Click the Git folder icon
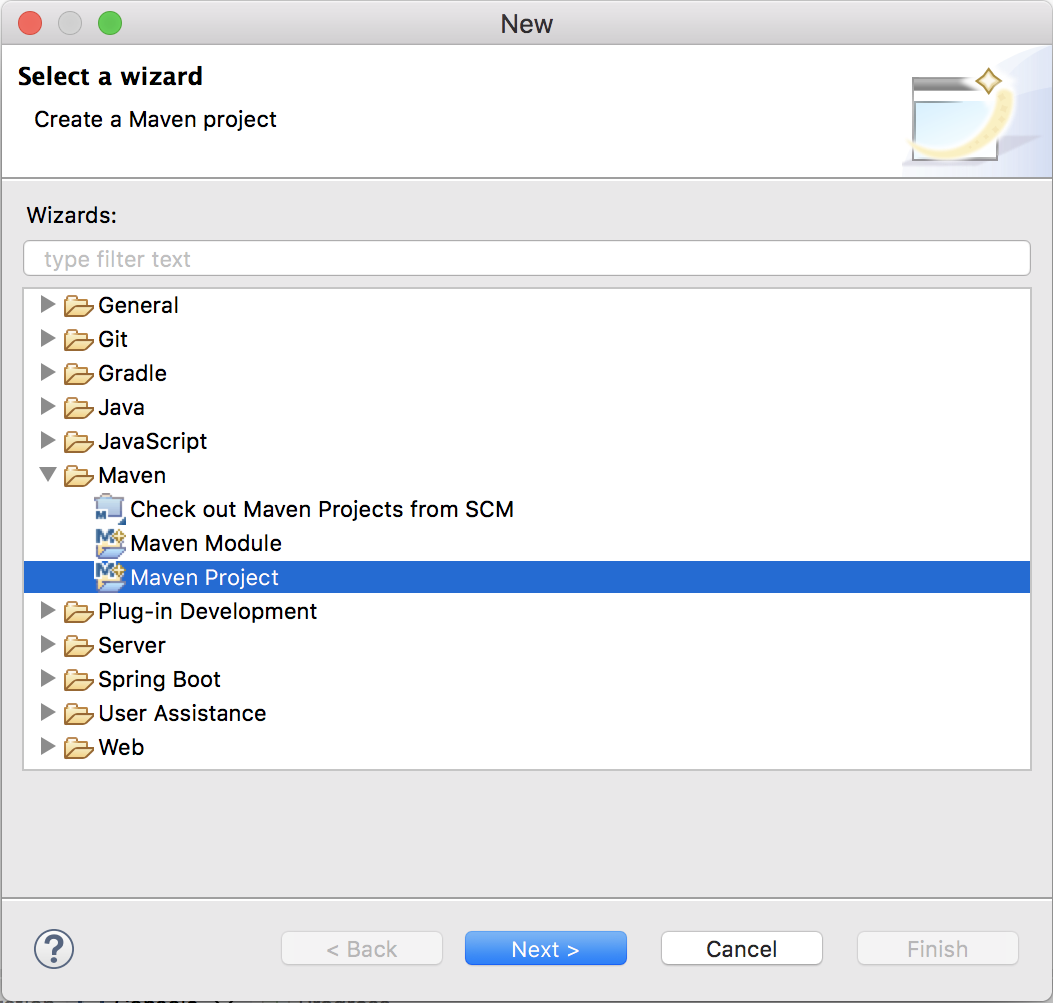Image resolution: width=1053 pixels, height=1003 pixels. click(79, 340)
